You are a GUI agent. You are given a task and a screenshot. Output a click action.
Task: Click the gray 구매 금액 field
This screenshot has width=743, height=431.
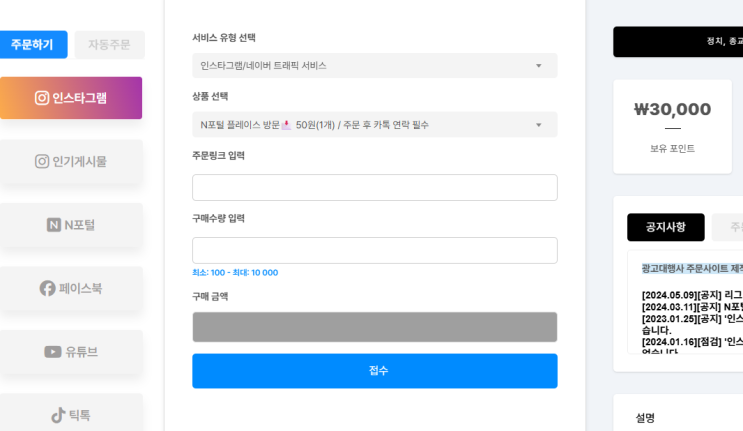pos(374,327)
